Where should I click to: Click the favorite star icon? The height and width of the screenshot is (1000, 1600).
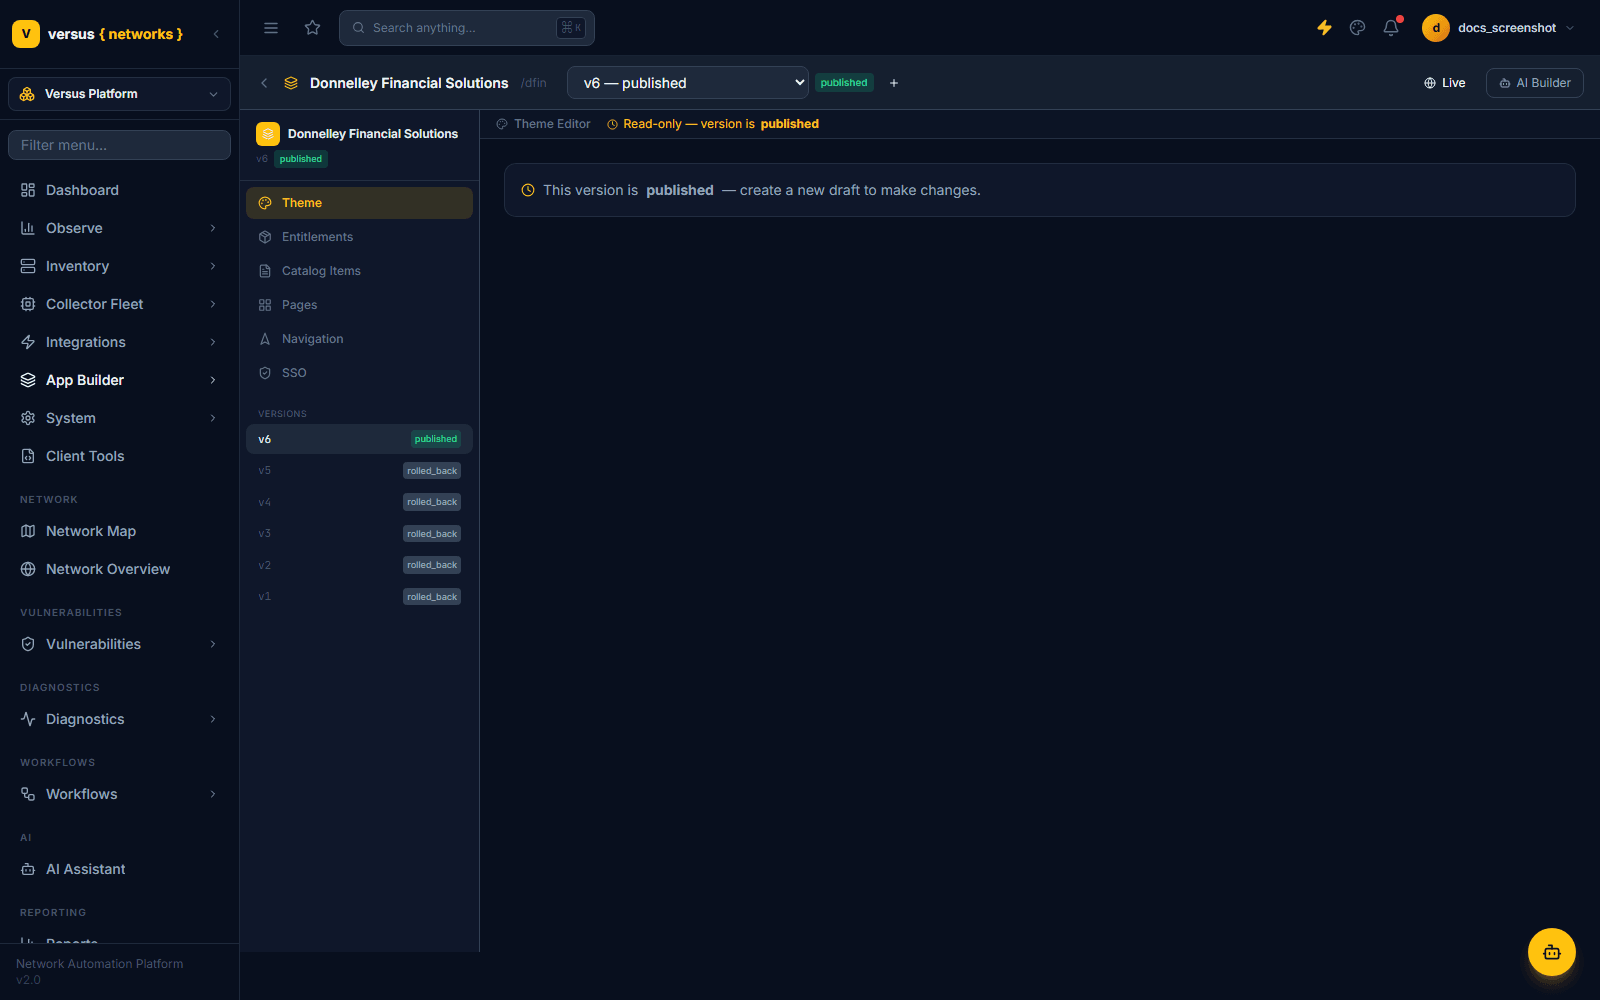(x=313, y=28)
